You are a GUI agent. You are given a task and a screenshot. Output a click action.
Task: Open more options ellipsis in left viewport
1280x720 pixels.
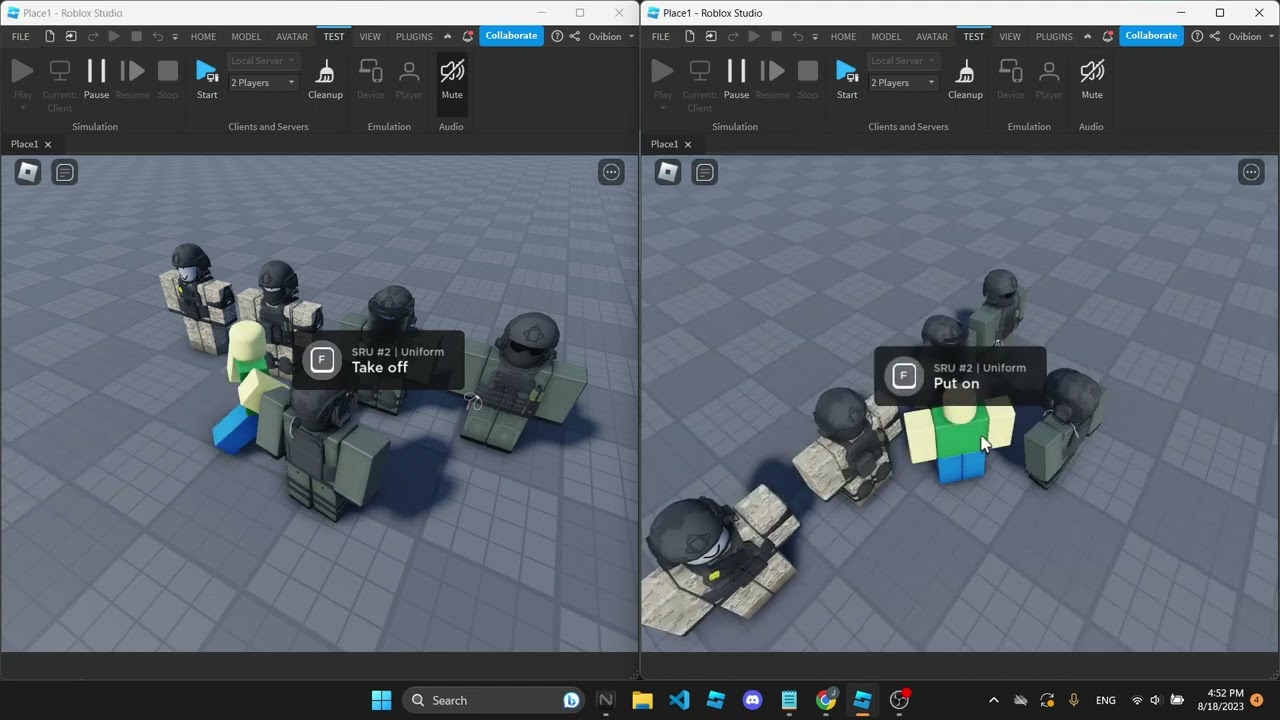(611, 172)
